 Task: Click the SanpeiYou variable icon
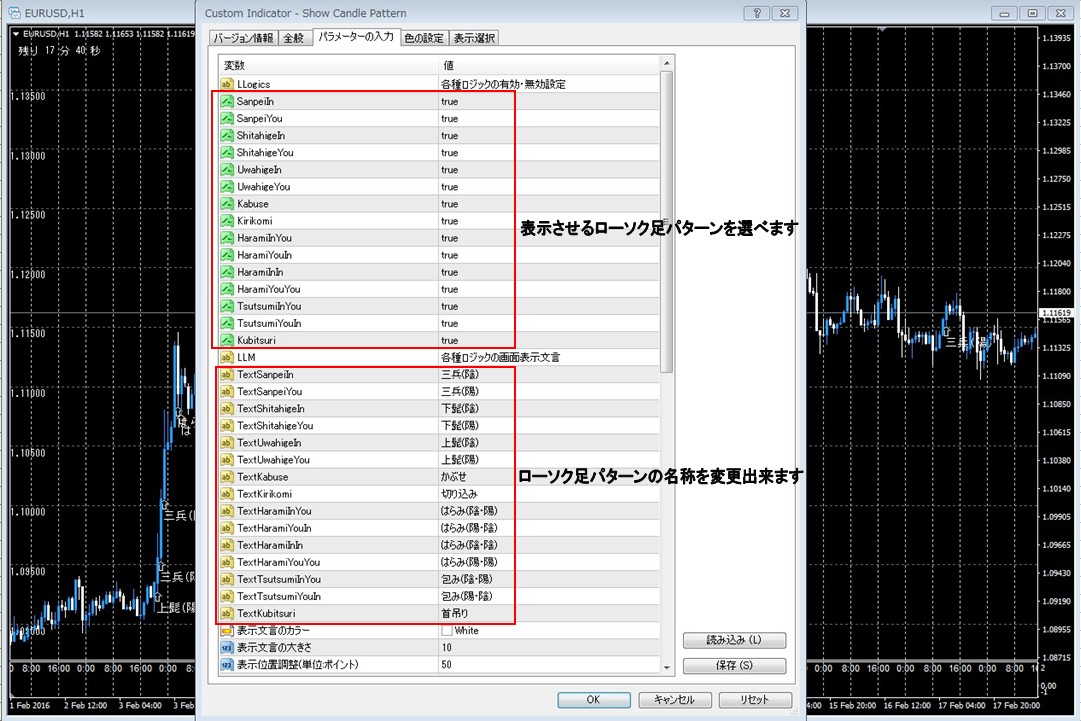coord(227,119)
